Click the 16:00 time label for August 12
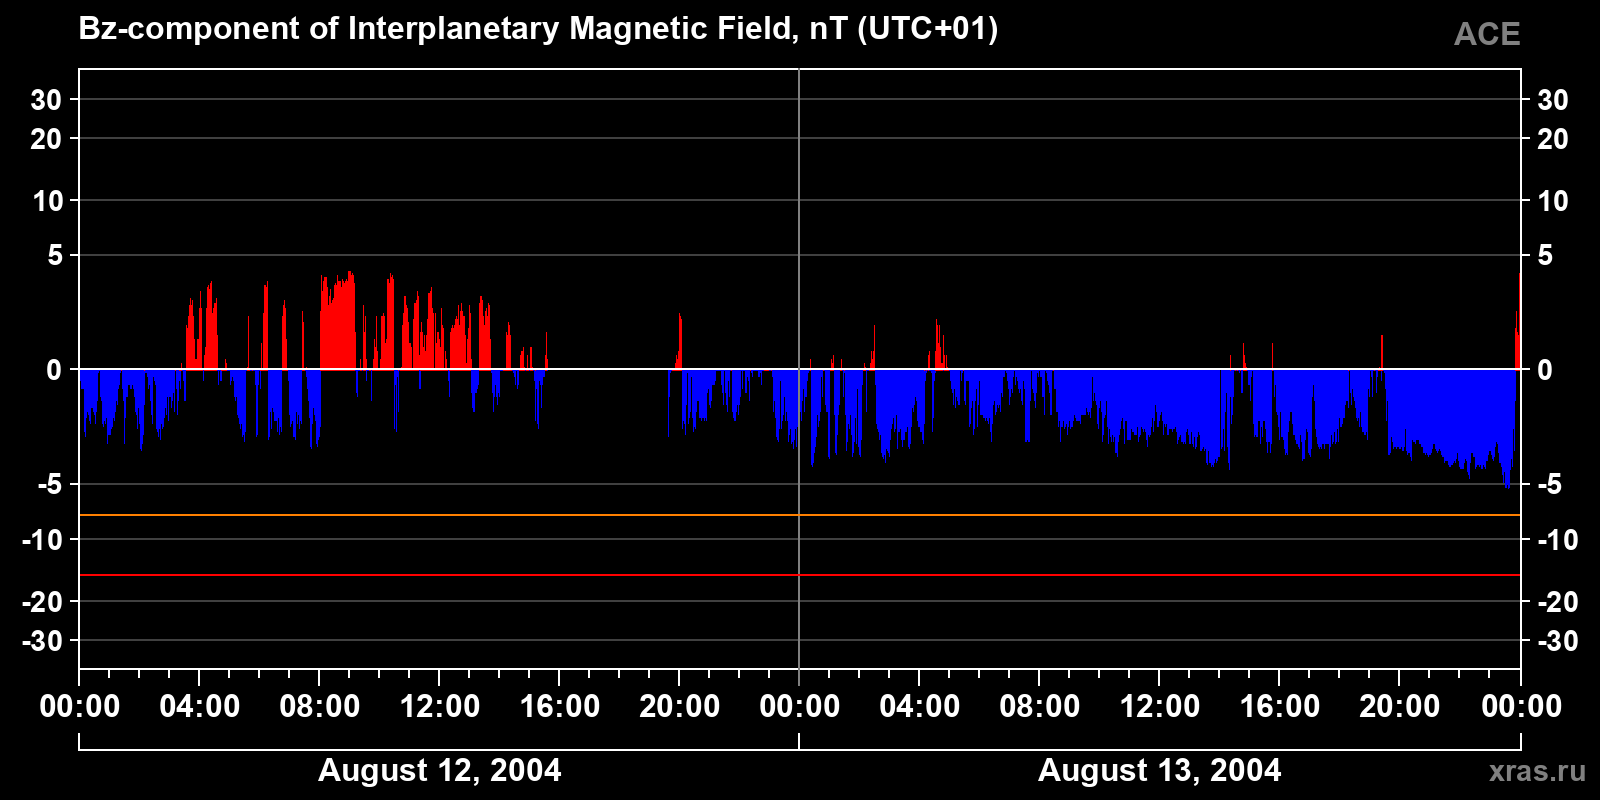1600x800 pixels. [x=560, y=707]
